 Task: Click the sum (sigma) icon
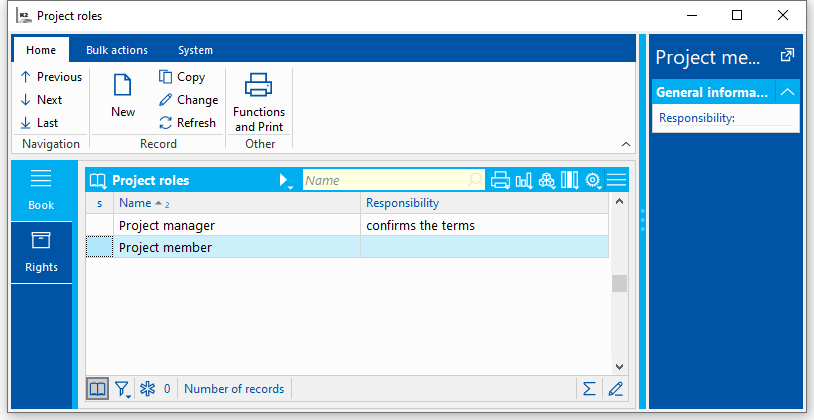(x=589, y=389)
